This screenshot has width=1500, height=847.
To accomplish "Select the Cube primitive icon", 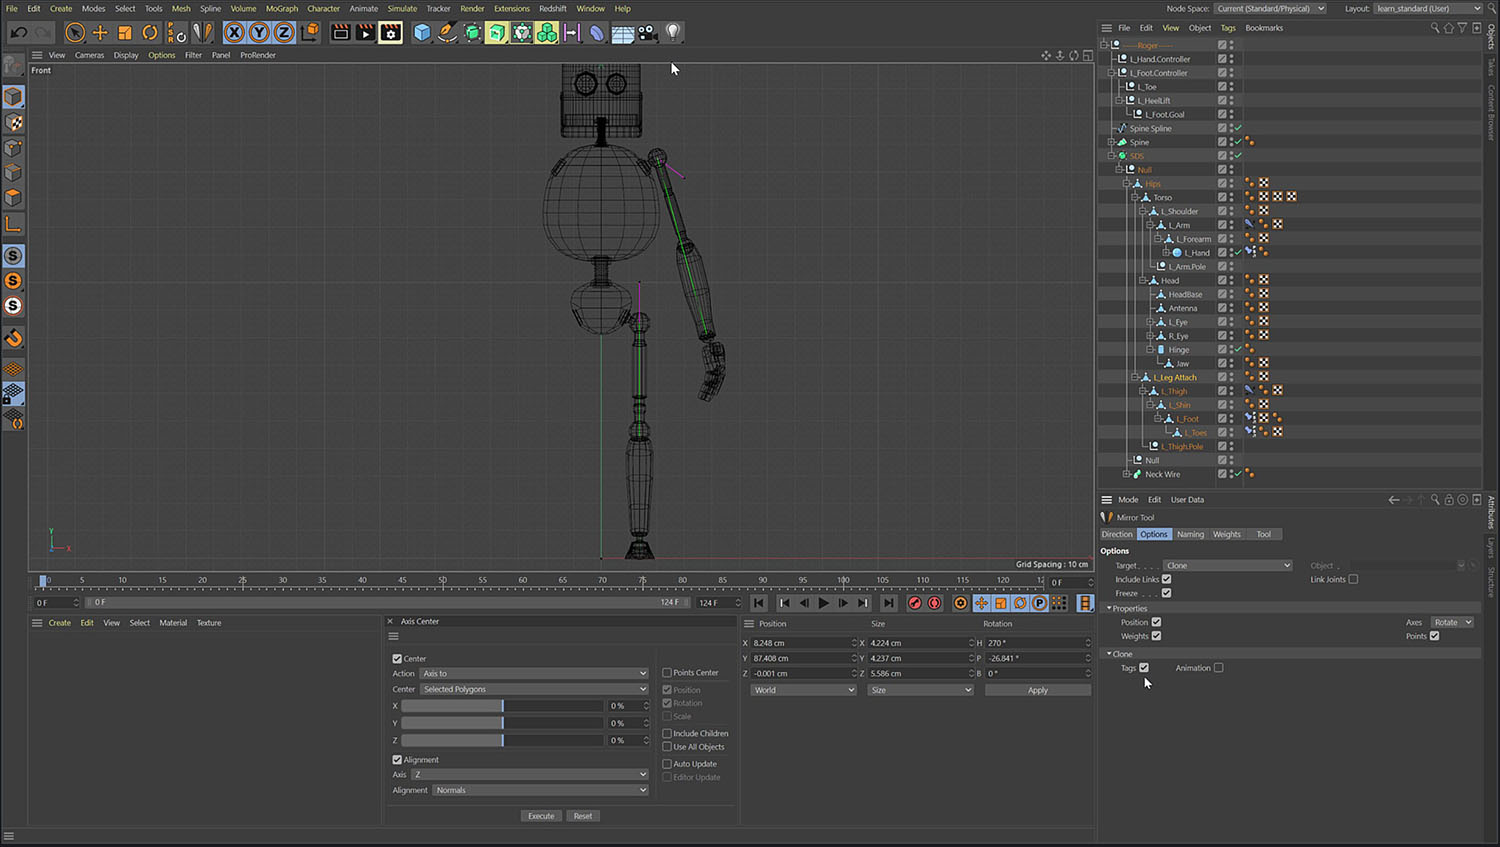I will (x=421, y=32).
